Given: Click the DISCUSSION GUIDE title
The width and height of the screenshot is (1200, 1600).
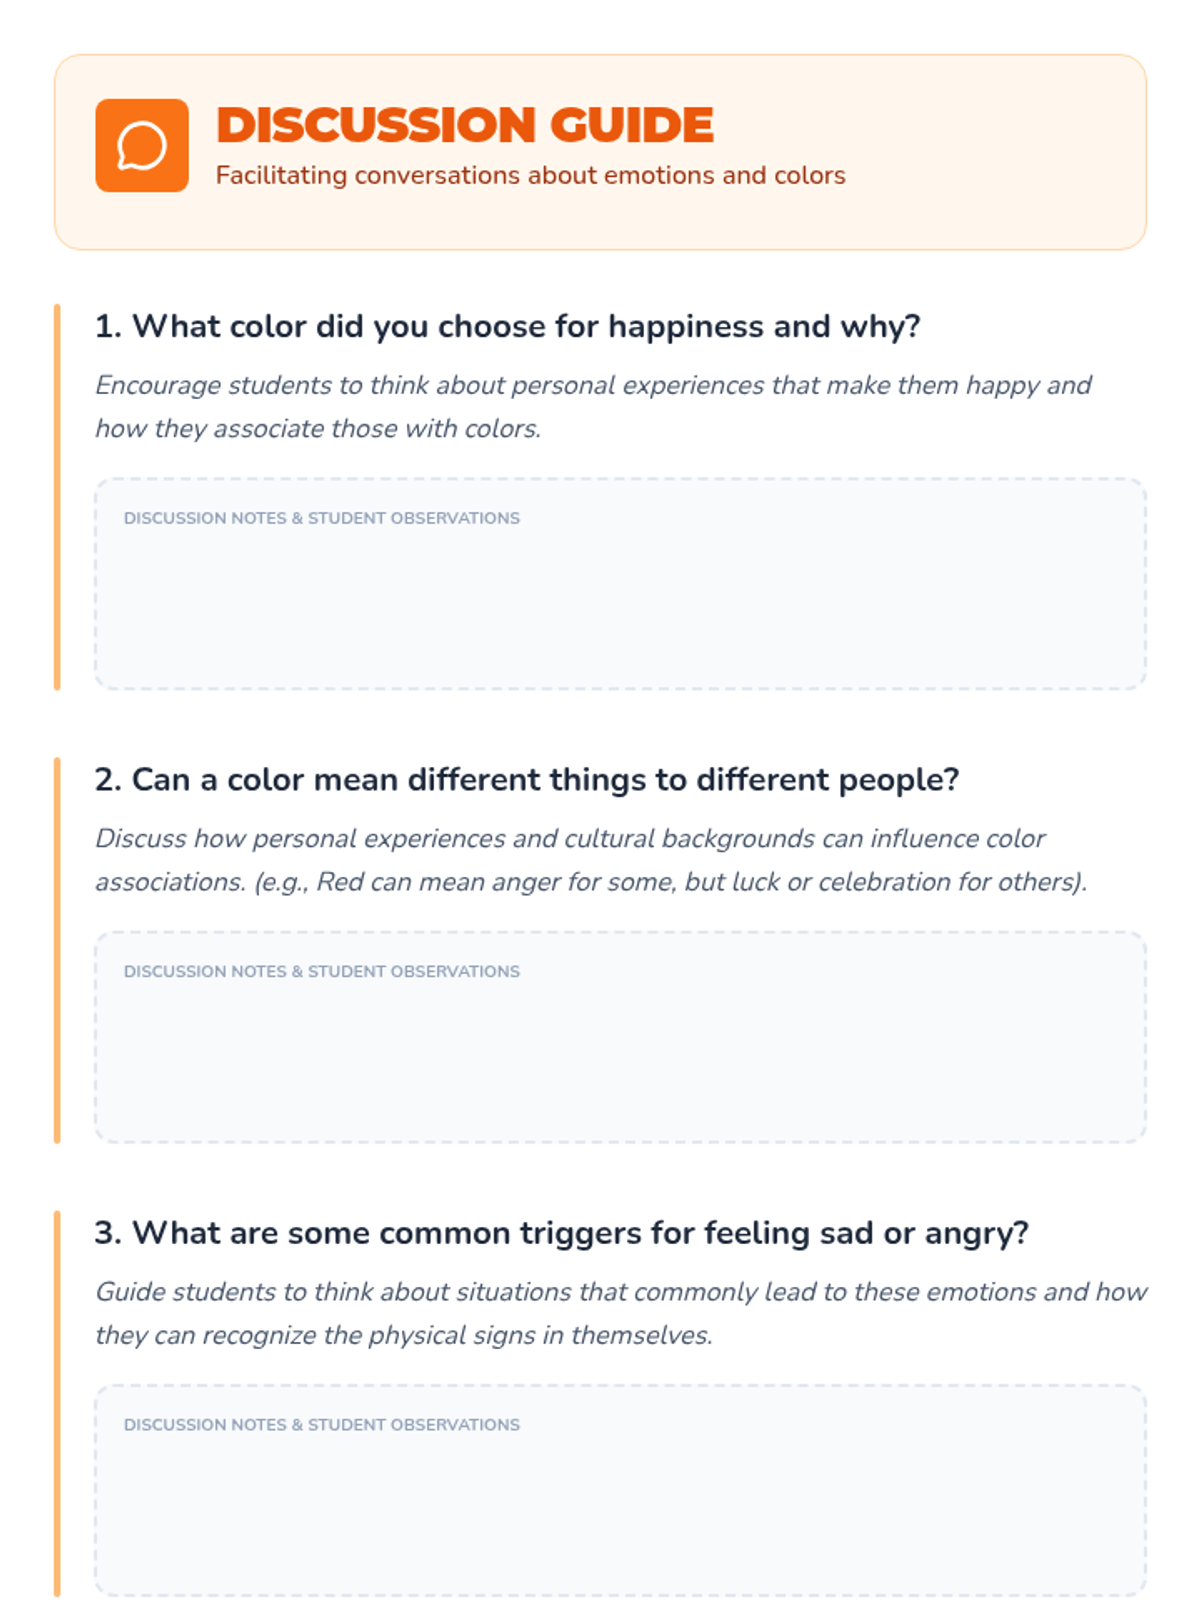Looking at the screenshot, I should [x=464, y=125].
